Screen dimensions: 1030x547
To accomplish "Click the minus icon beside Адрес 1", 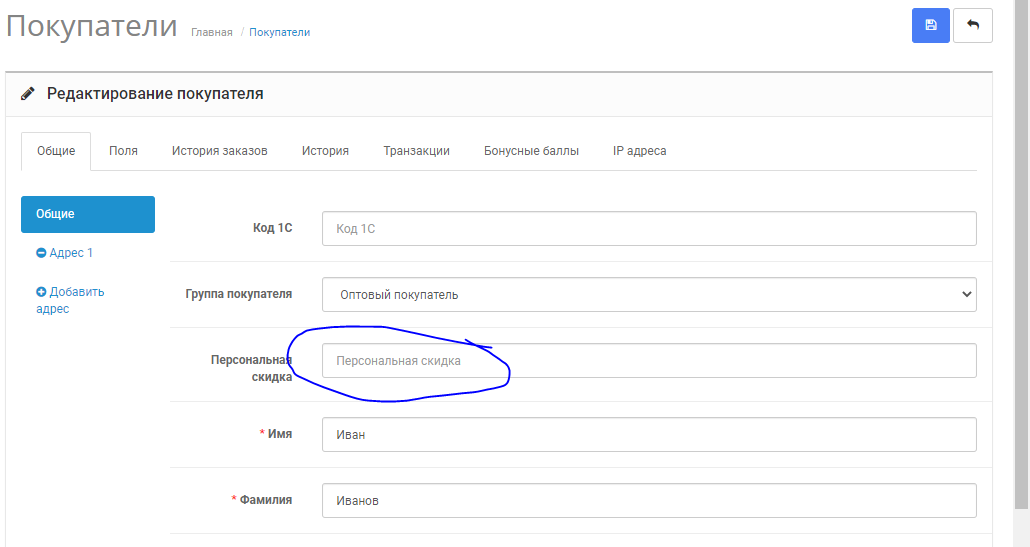I will [x=41, y=253].
